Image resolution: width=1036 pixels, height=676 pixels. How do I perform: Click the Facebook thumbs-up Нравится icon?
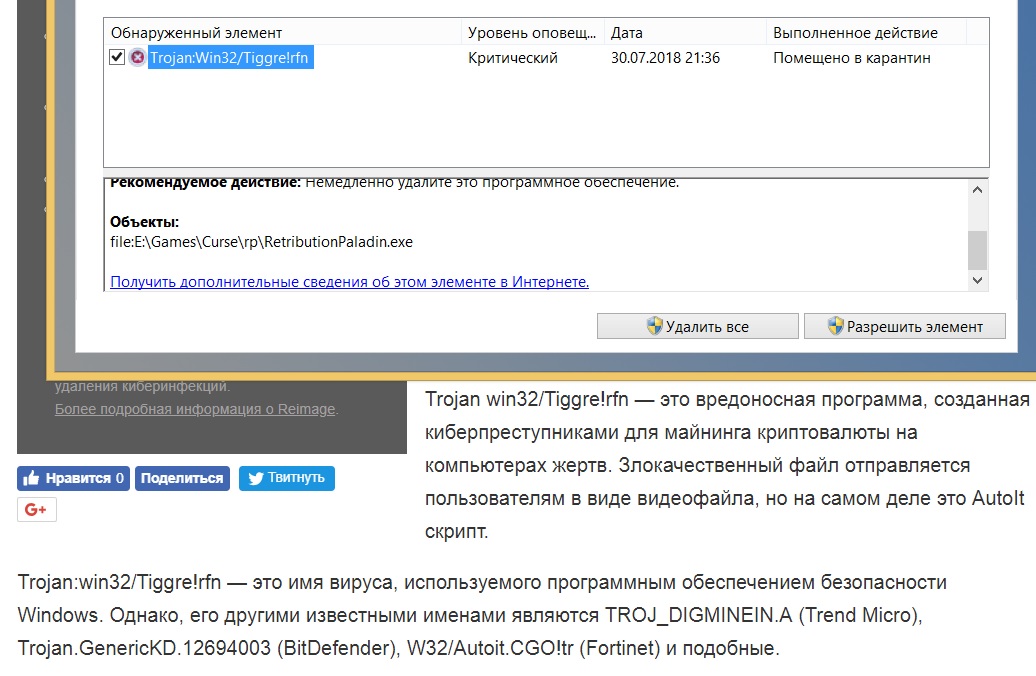31,478
